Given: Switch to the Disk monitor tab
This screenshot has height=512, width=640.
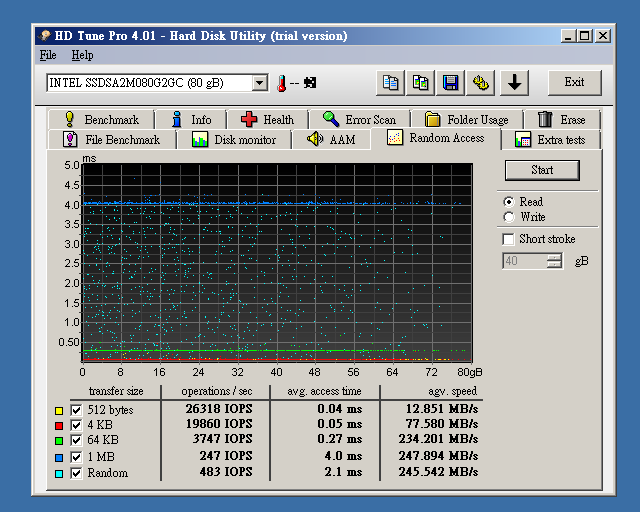Looking at the screenshot, I should [x=233, y=140].
